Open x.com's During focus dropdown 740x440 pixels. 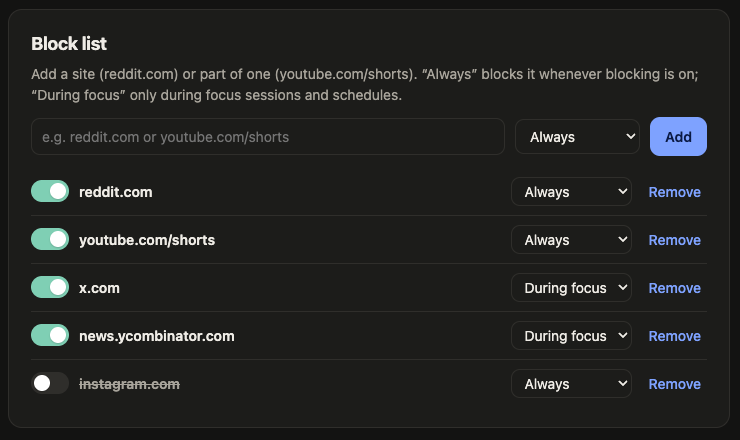571,288
